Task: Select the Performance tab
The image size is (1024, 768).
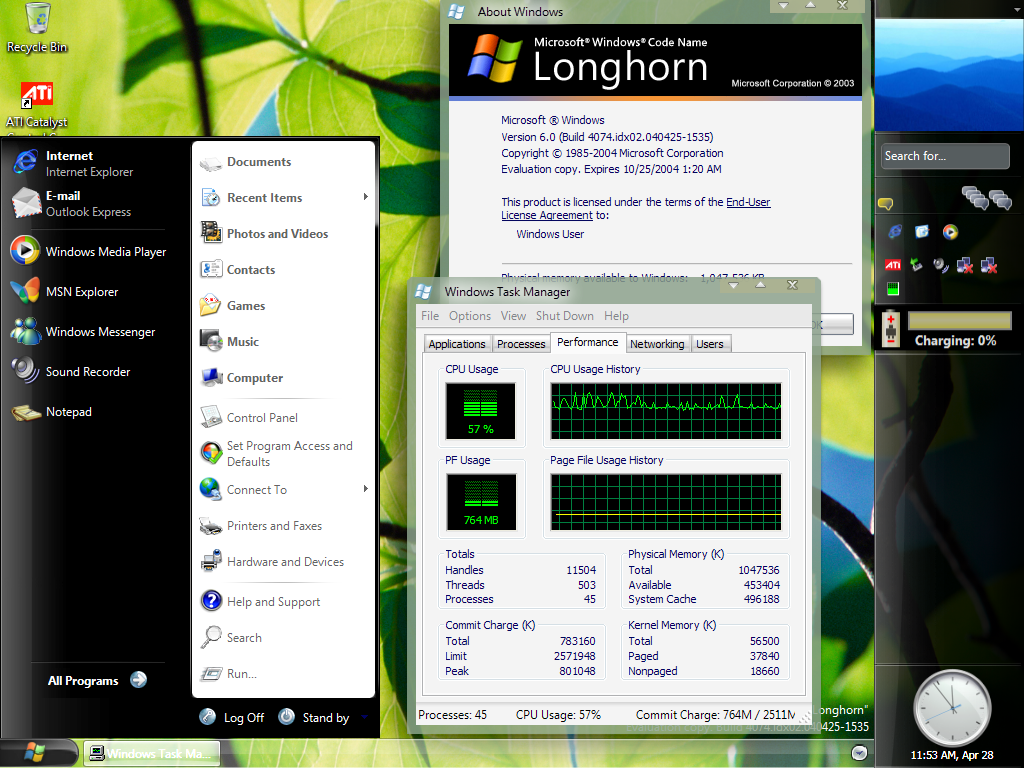Action: [588, 342]
